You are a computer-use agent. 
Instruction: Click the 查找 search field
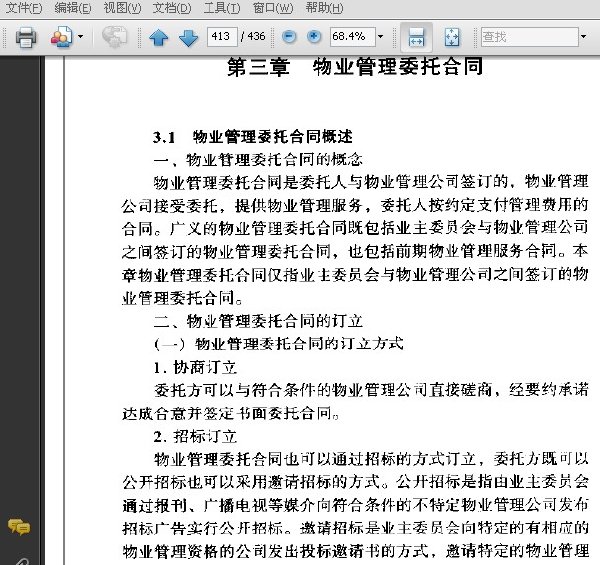click(529, 37)
